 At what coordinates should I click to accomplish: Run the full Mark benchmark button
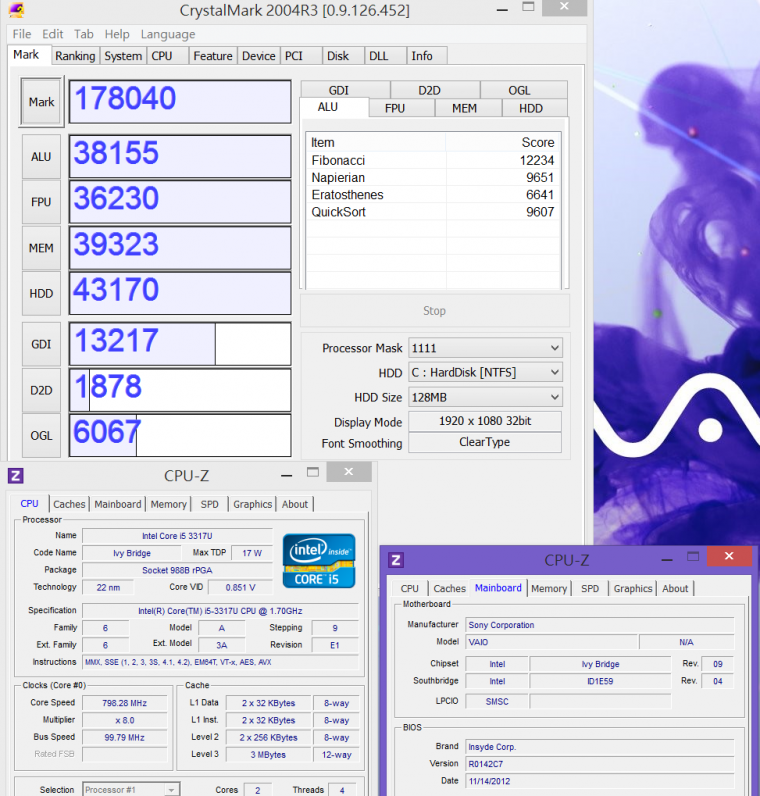click(42, 102)
